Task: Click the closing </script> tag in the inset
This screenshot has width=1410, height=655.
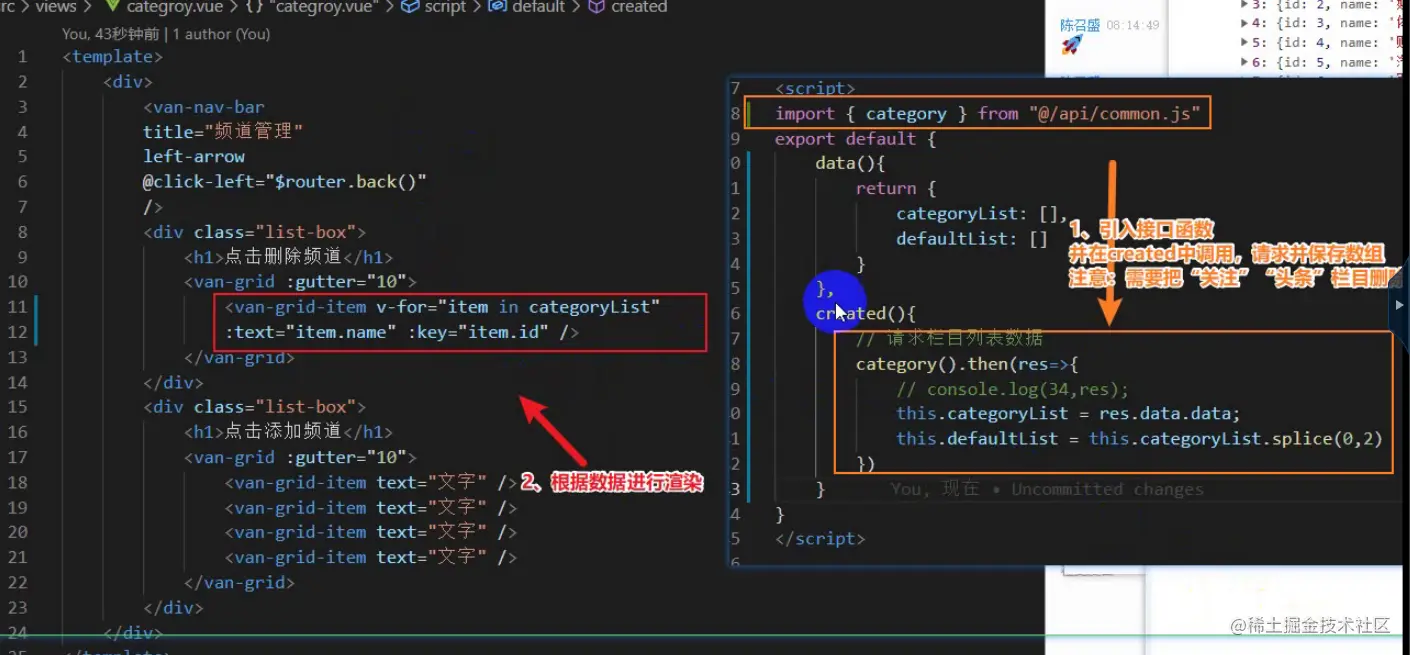Action: (x=820, y=539)
